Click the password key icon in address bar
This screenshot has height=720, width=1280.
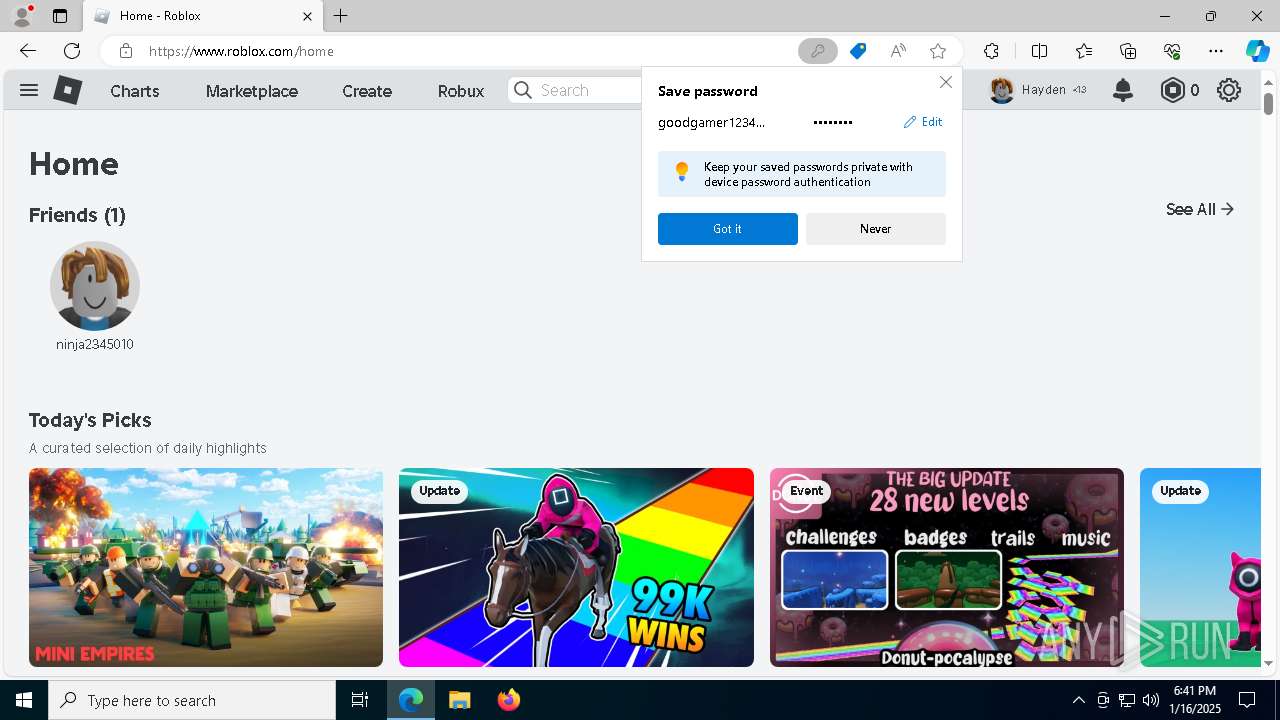point(817,51)
